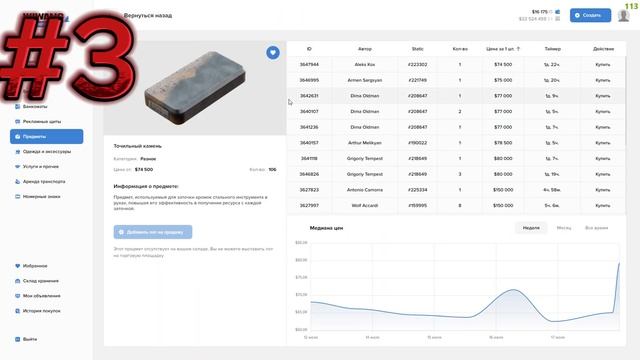This screenshot has width=640, height=360.
Task: Click Добавить лот на продажу button
Action: pyautogui.click(x=153, y=232)
